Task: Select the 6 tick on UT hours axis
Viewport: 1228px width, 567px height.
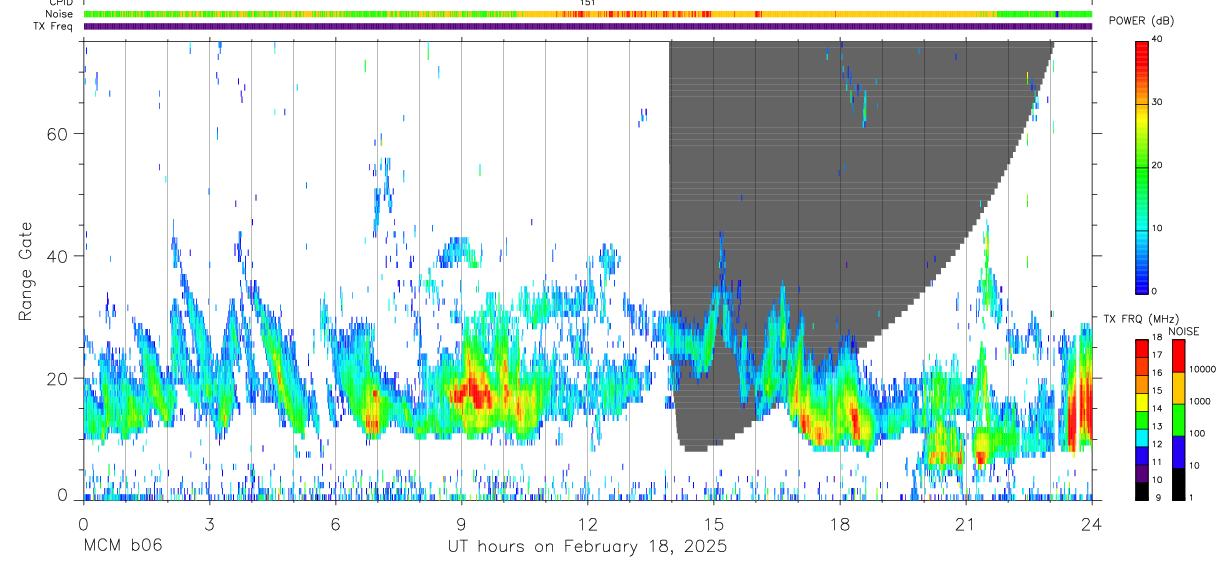Action: (x=335, y=523)
